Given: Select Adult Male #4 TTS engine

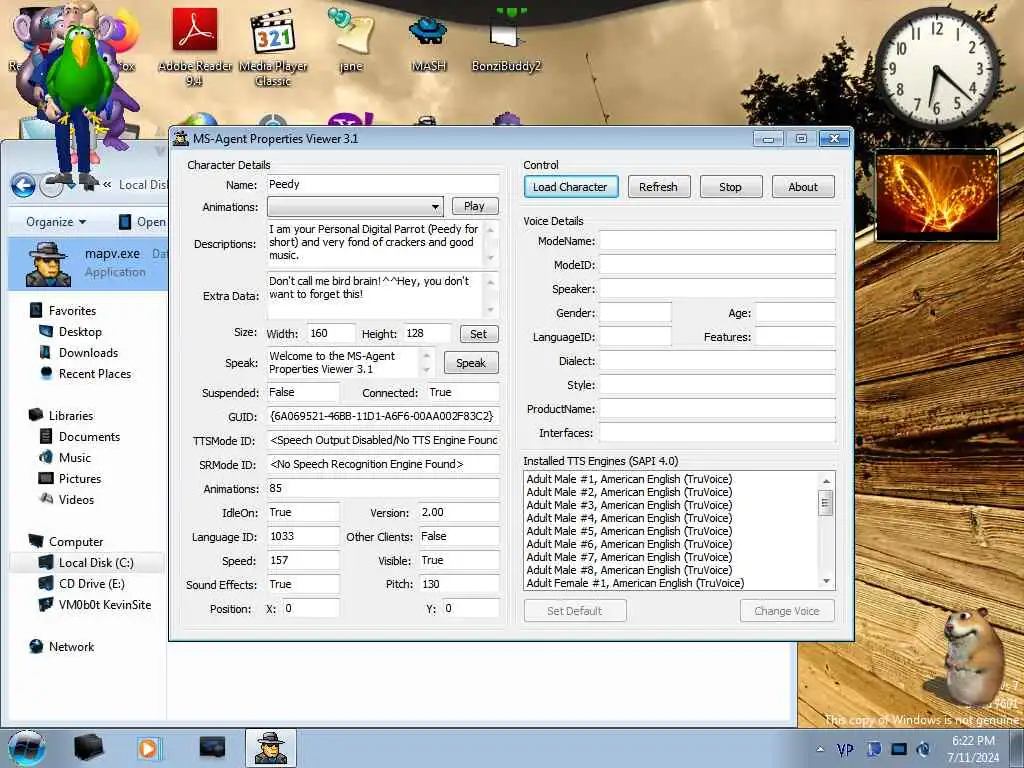Looking at the screenshot, I should click(629, 518).
